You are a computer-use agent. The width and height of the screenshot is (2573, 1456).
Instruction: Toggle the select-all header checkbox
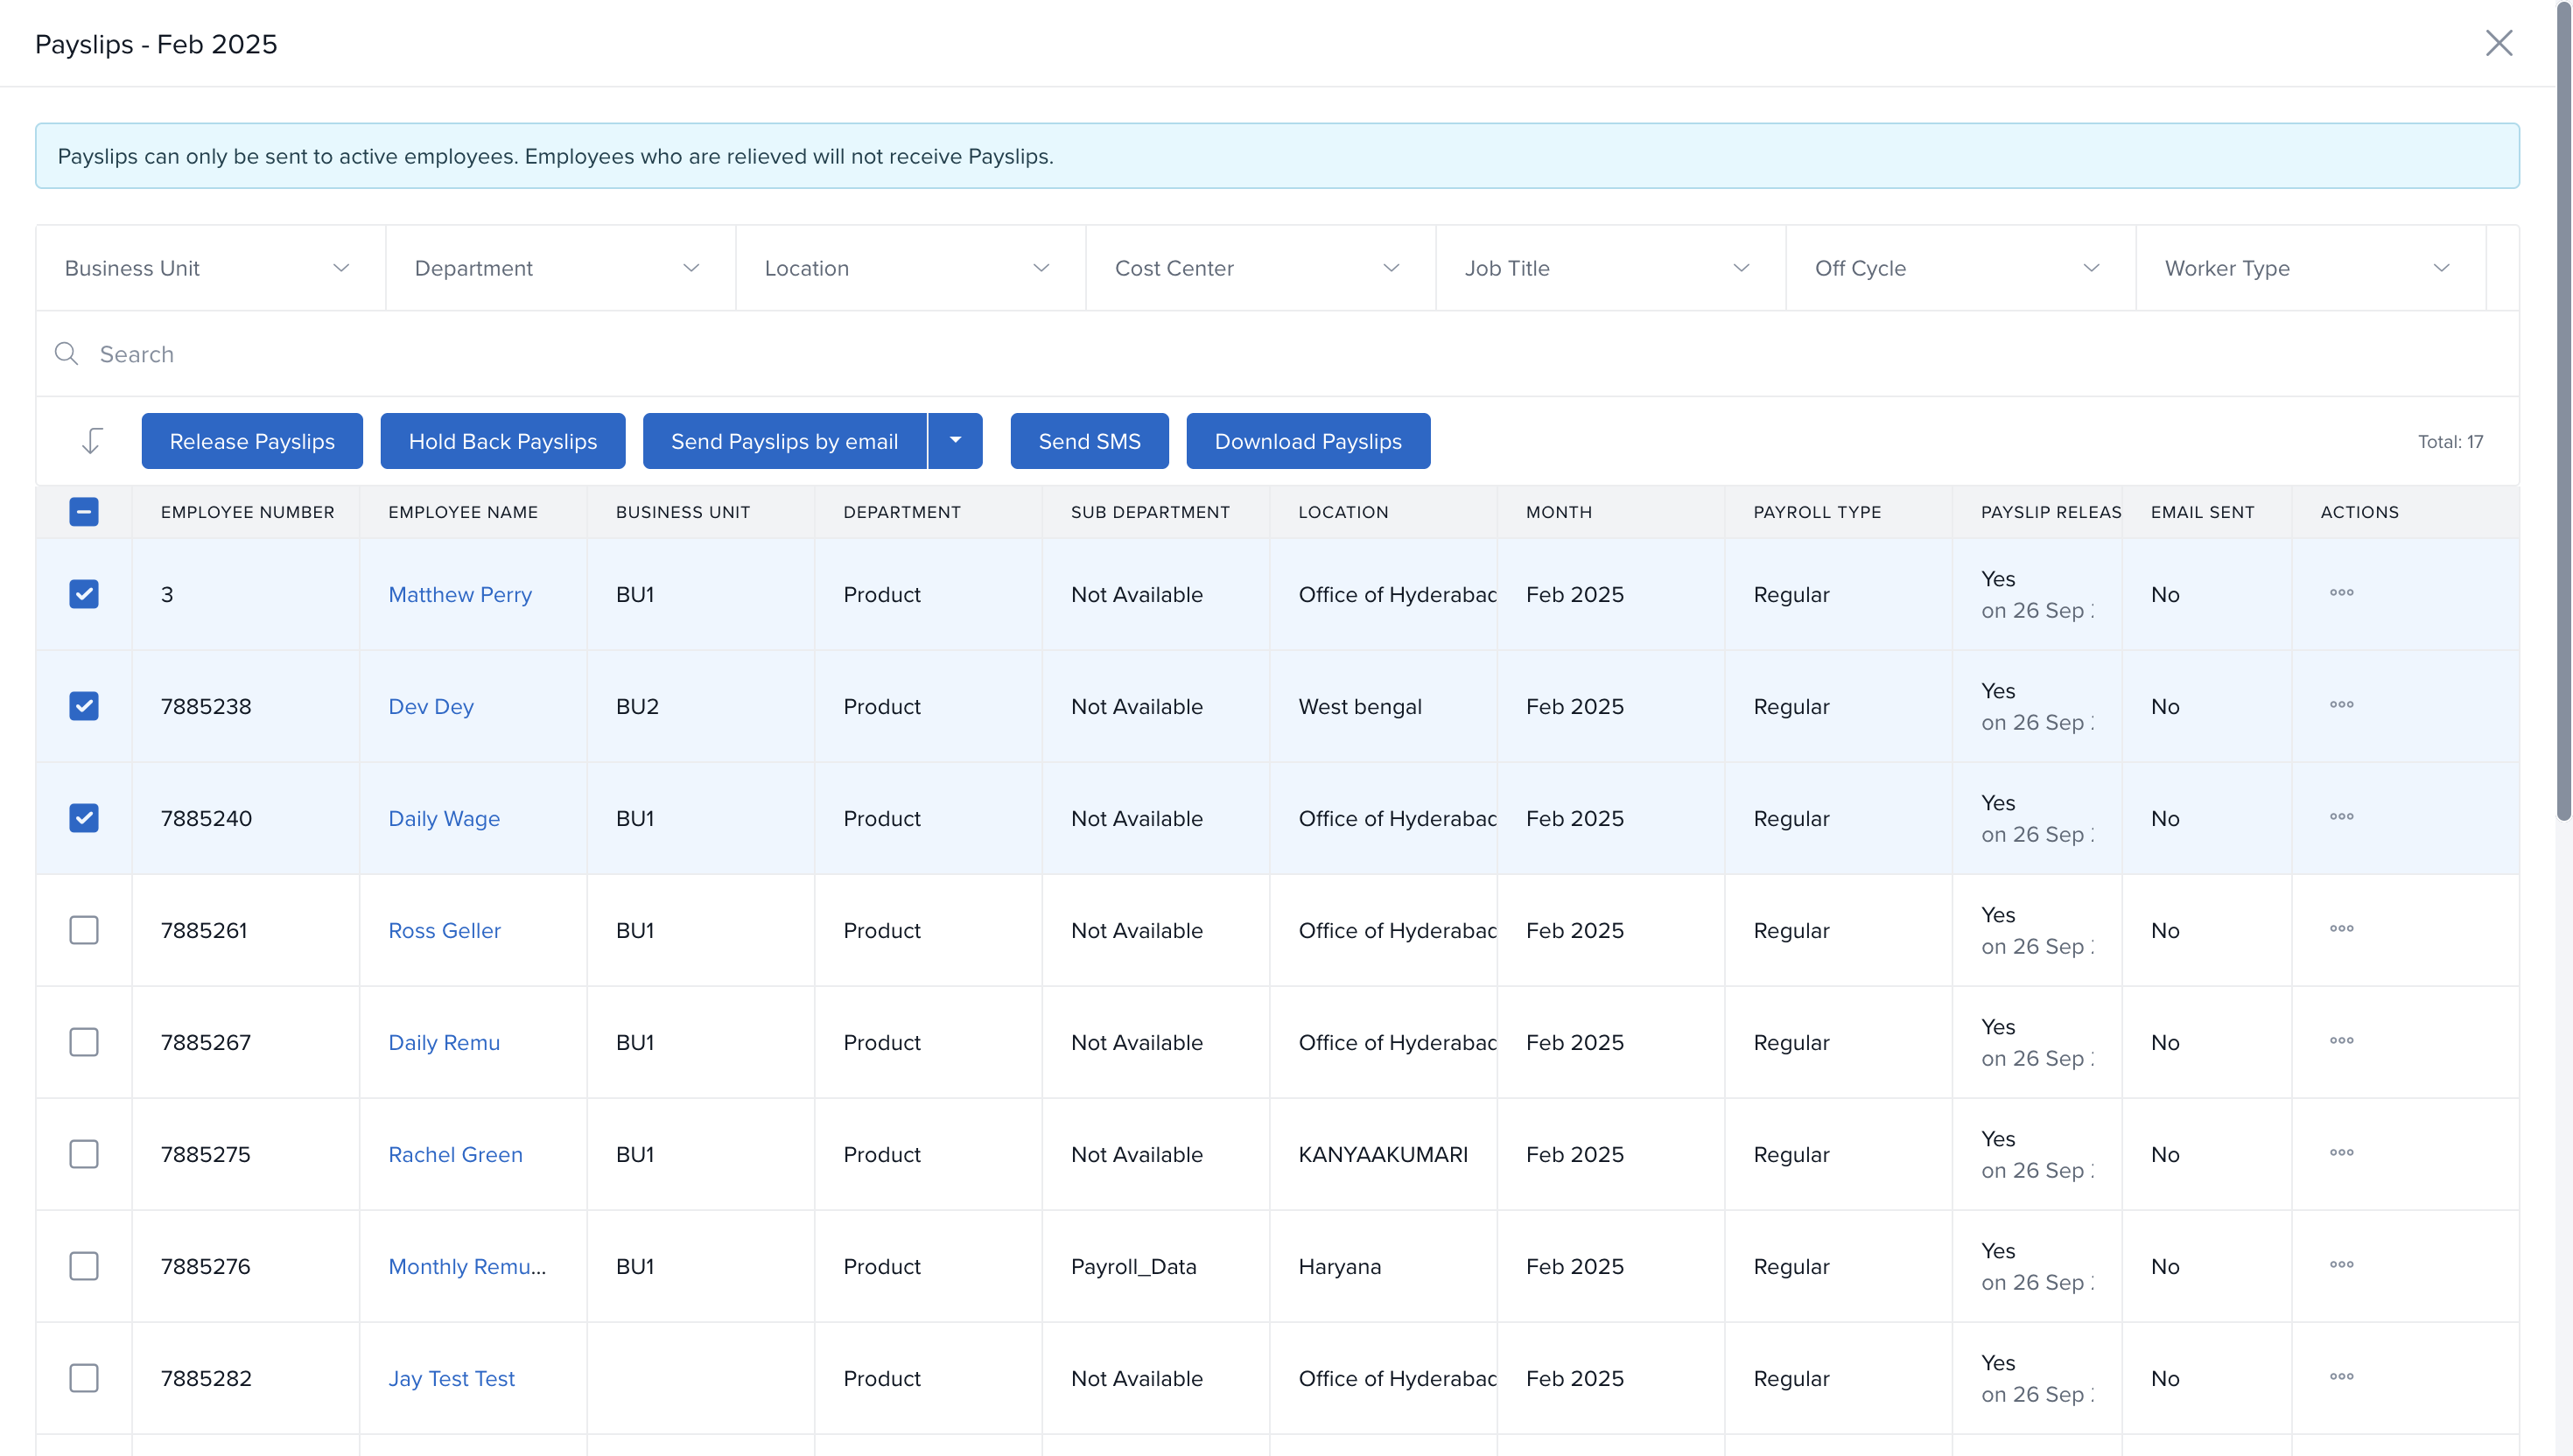(84, 512)
